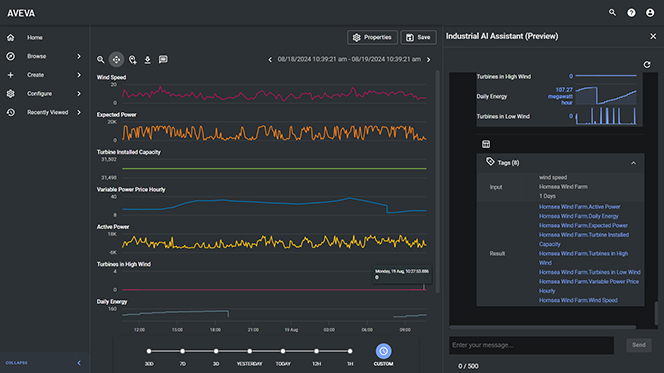Click the AVEVA logo
Viewport: 664px width, 373px height.
(x=21, y=13)
